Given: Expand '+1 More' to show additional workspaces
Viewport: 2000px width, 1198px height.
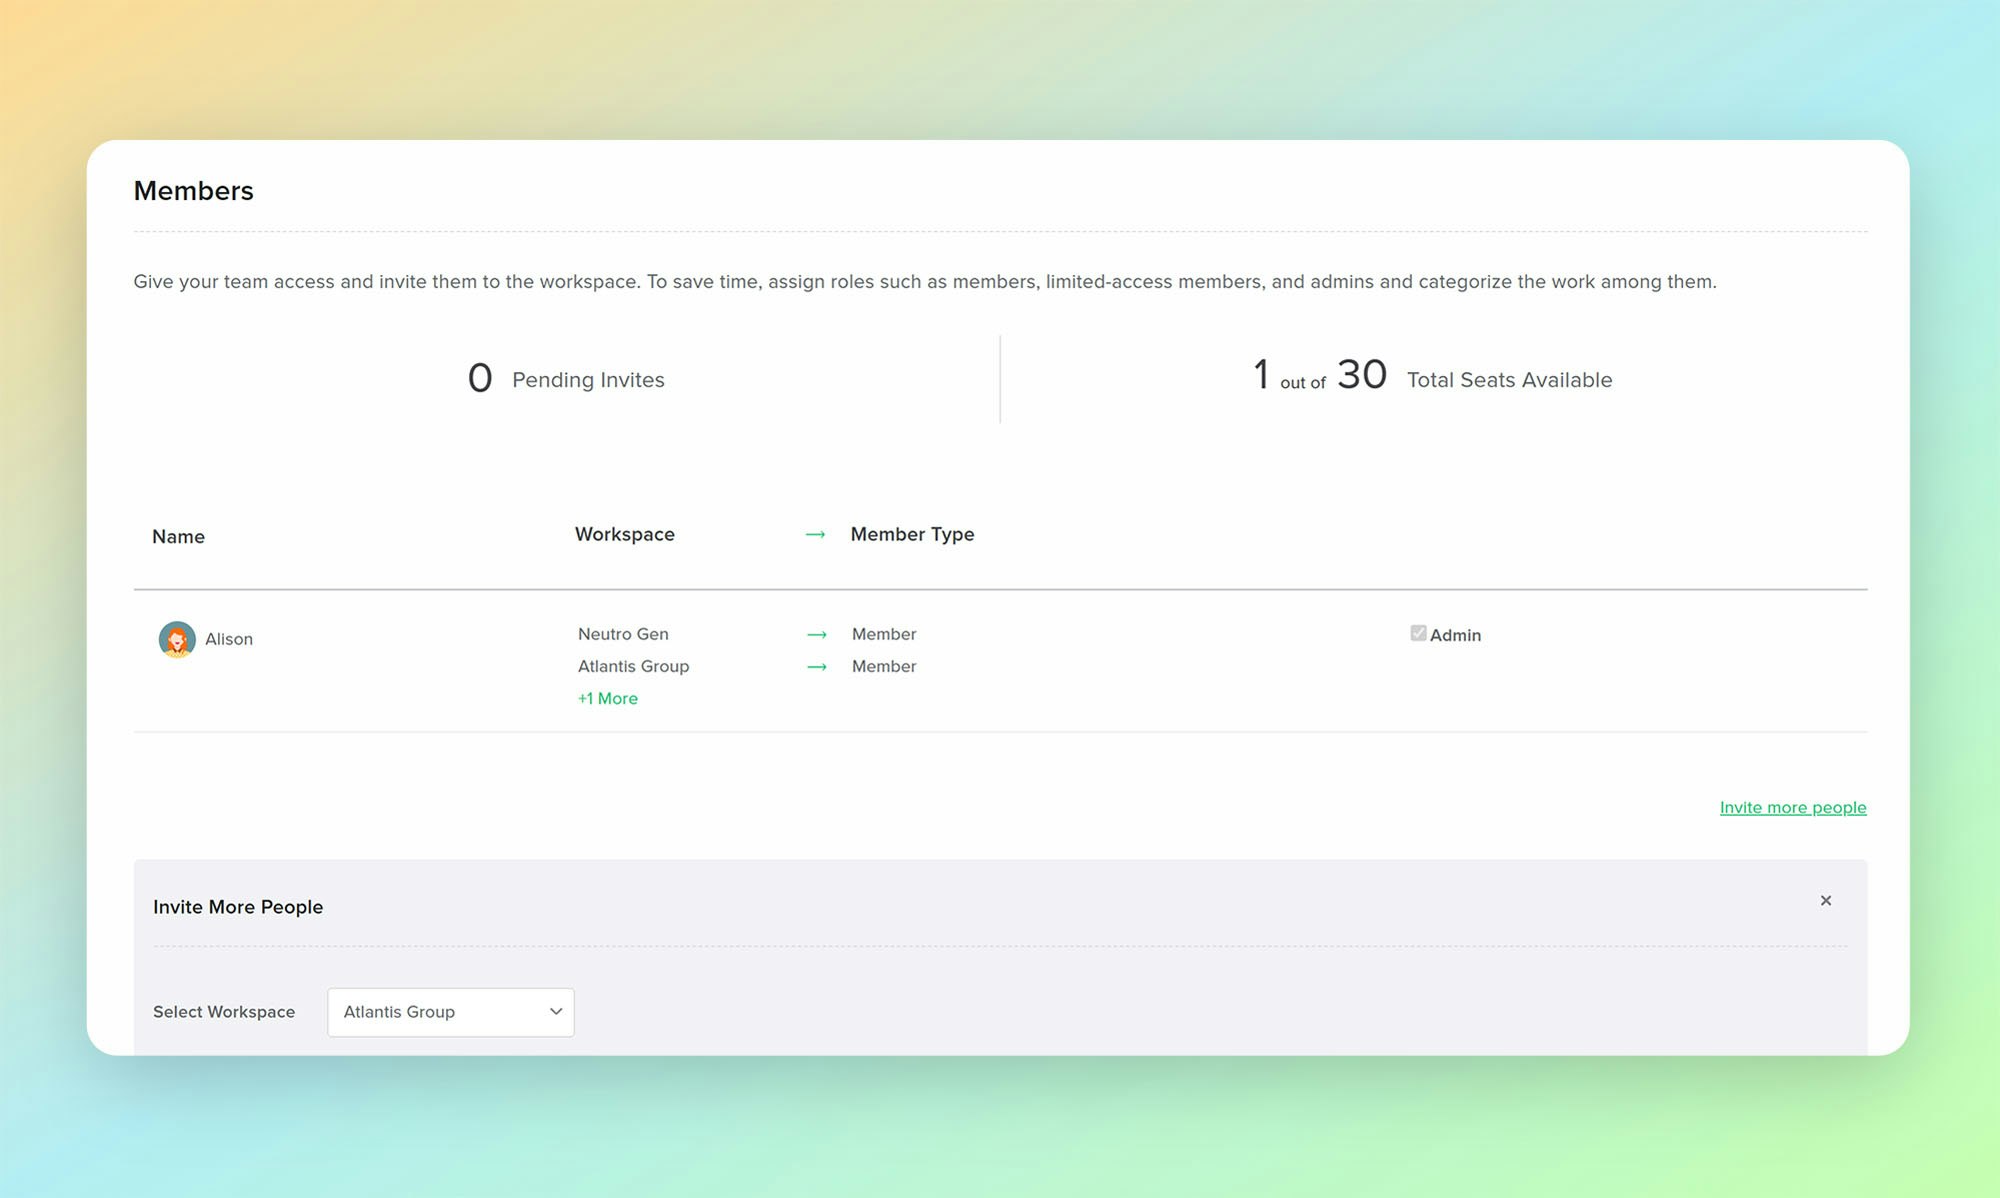Looking at the screenshot, I should [x=607, y=698].
